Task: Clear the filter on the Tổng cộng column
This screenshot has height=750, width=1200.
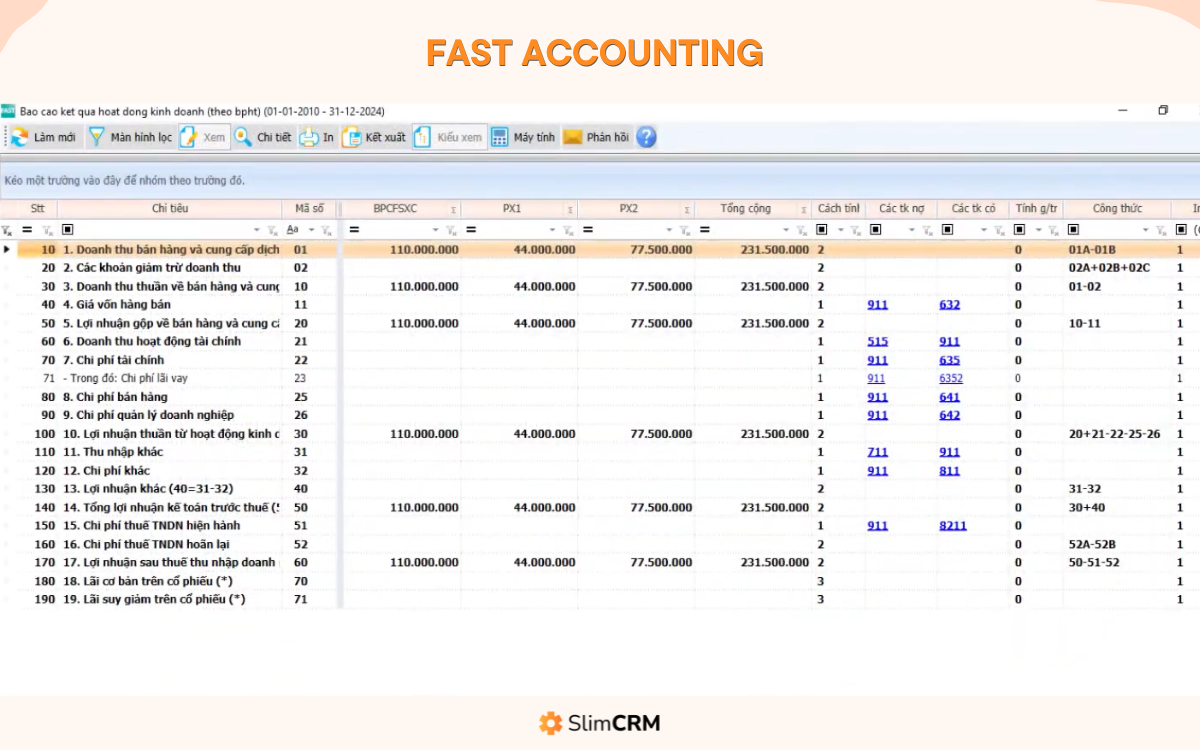Action: click(x=801, y=230)
